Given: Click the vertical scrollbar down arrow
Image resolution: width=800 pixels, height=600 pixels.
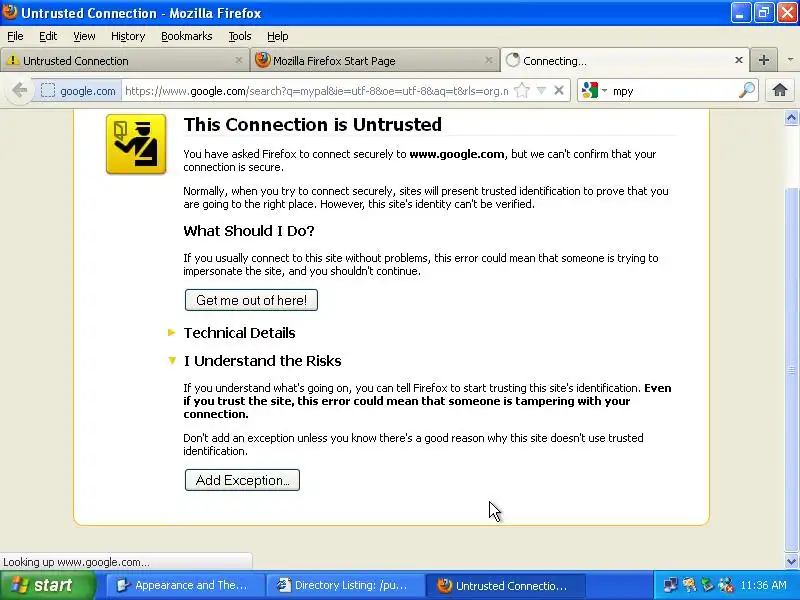Looking at the screenshot, I should click(791, 562).
